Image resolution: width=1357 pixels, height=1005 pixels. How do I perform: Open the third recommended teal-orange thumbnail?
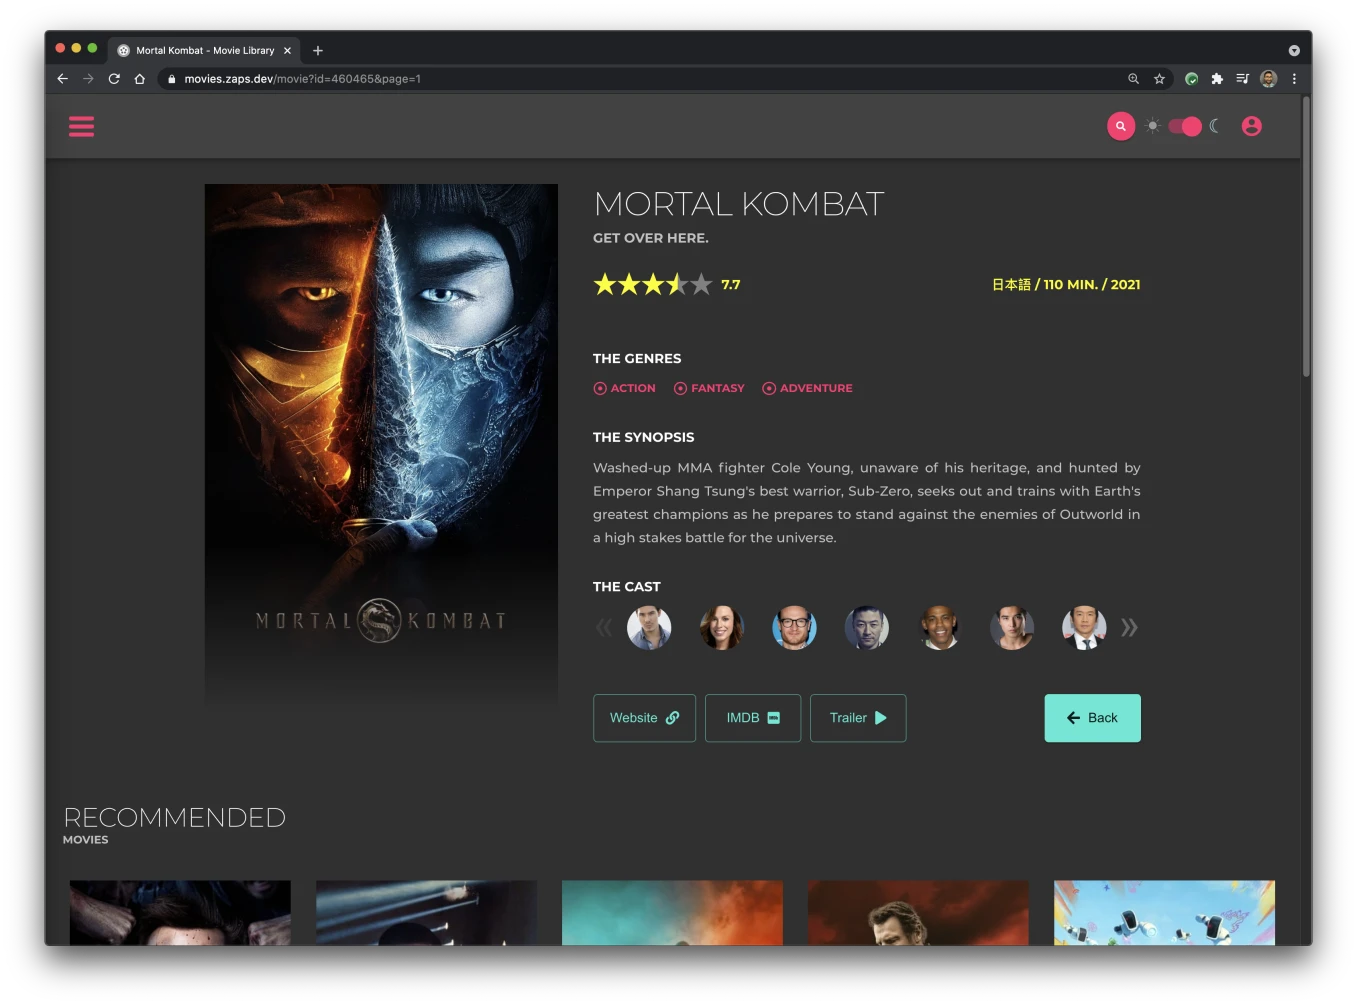click(x=672, y=913)
